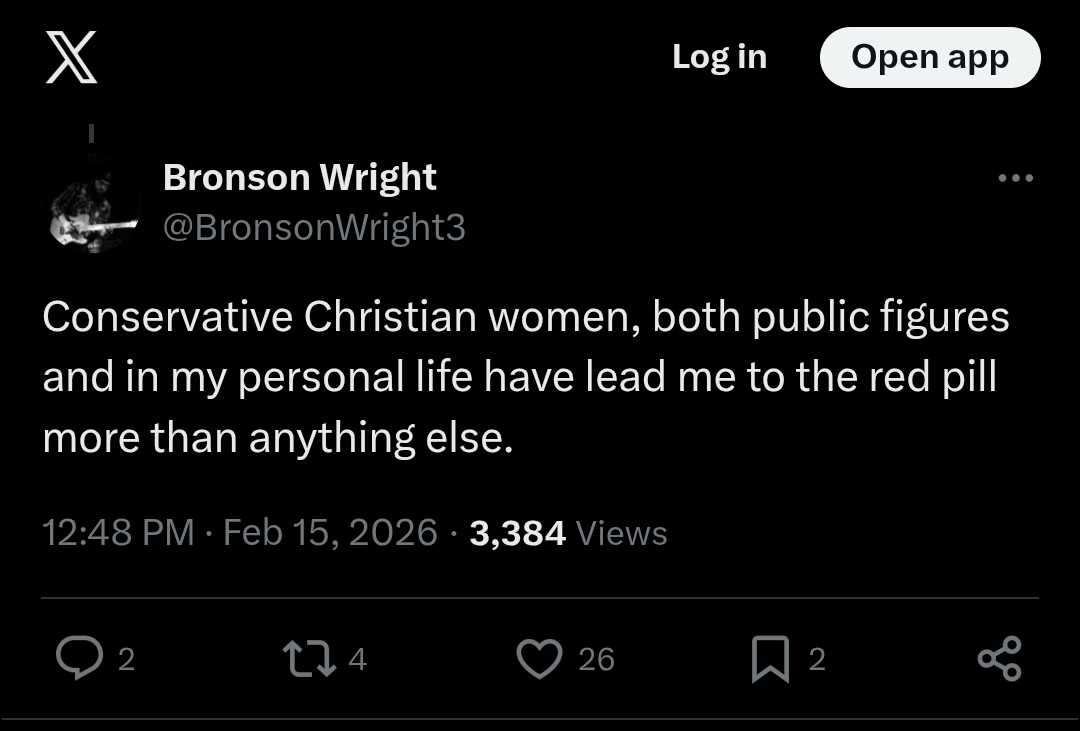The height and width of the screenshot is (731, 1080).
Task: Click the Bronson Wright display name
Action: coord(300,178)
